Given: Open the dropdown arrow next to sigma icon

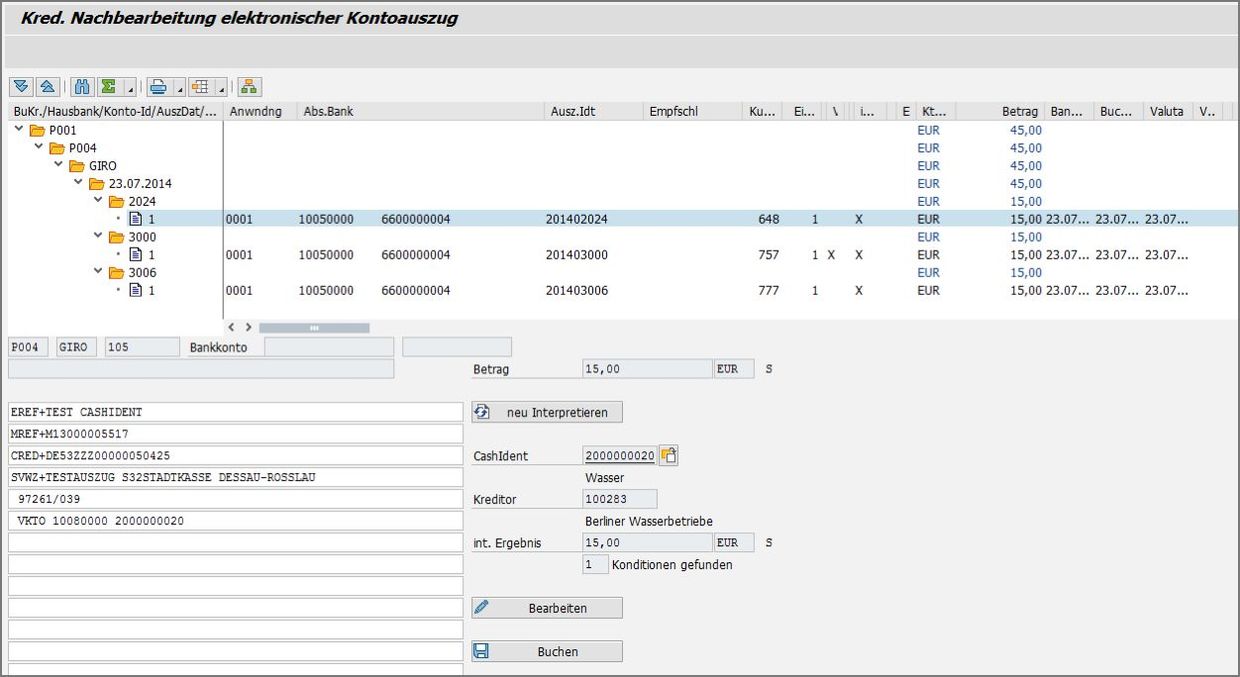Looking at the screenshot, I should coord(130,88).
